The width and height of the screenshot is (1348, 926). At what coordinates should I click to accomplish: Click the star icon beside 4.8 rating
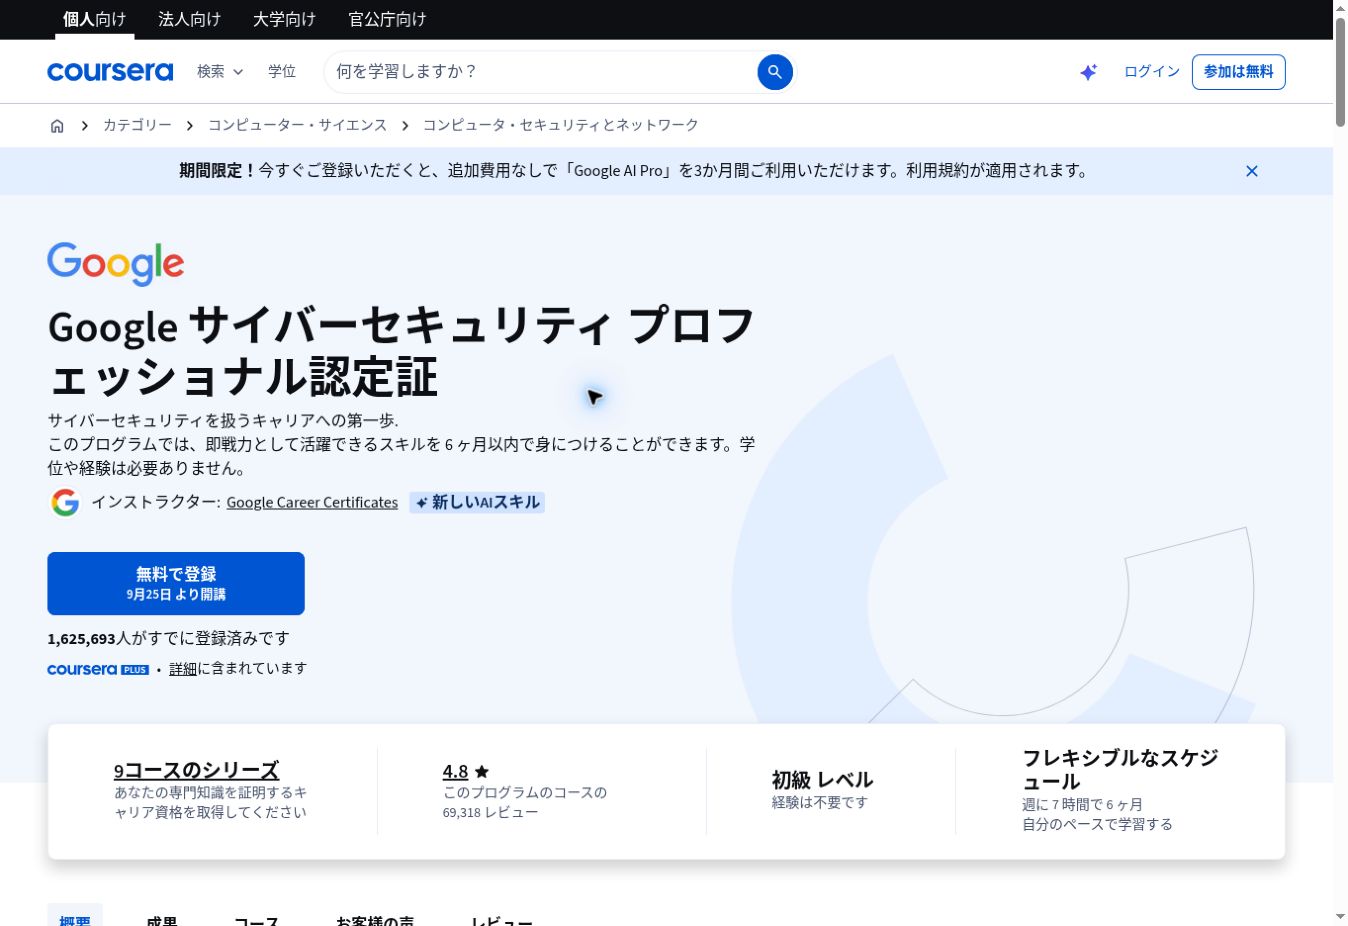tap(482, 771)
